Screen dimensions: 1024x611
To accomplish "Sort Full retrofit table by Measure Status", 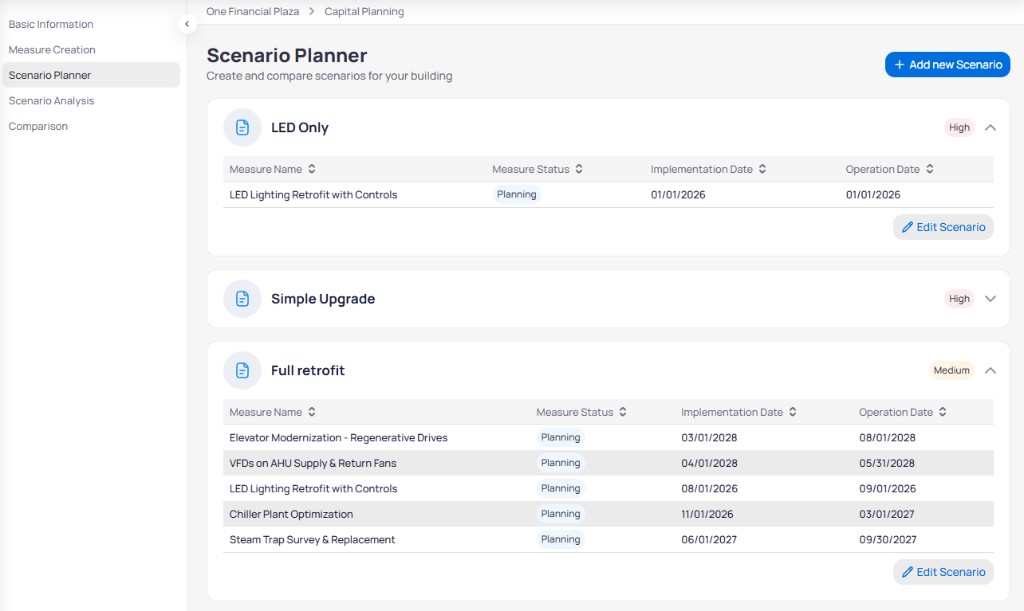I will pos(622,412).
